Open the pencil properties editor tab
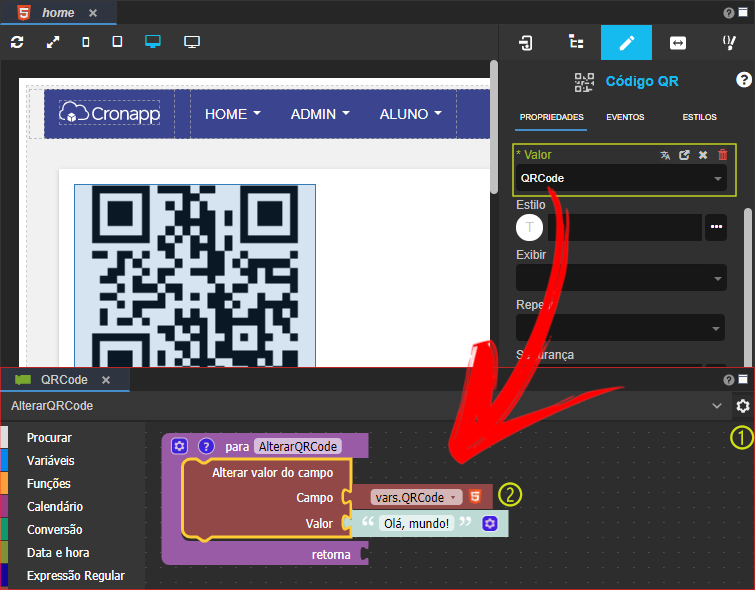The image size is (755, 590). coord(626,42)
